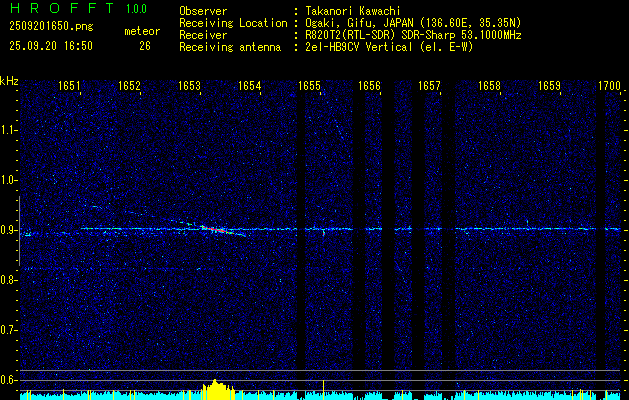This screenshot has width=629, height=400.
Task: Click the date stamp 25.09.20 16:50
Action: click(x=51, y=46)
